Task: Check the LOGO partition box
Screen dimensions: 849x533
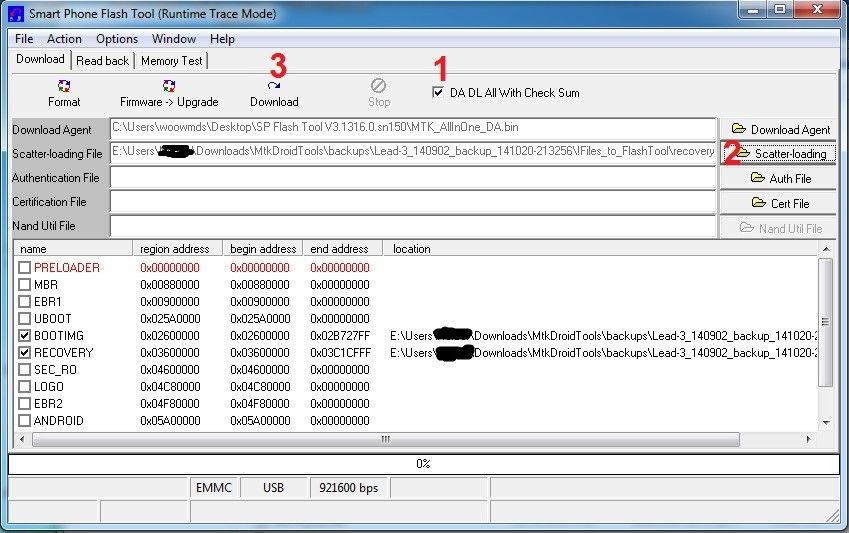Action: tap(24, 387)
